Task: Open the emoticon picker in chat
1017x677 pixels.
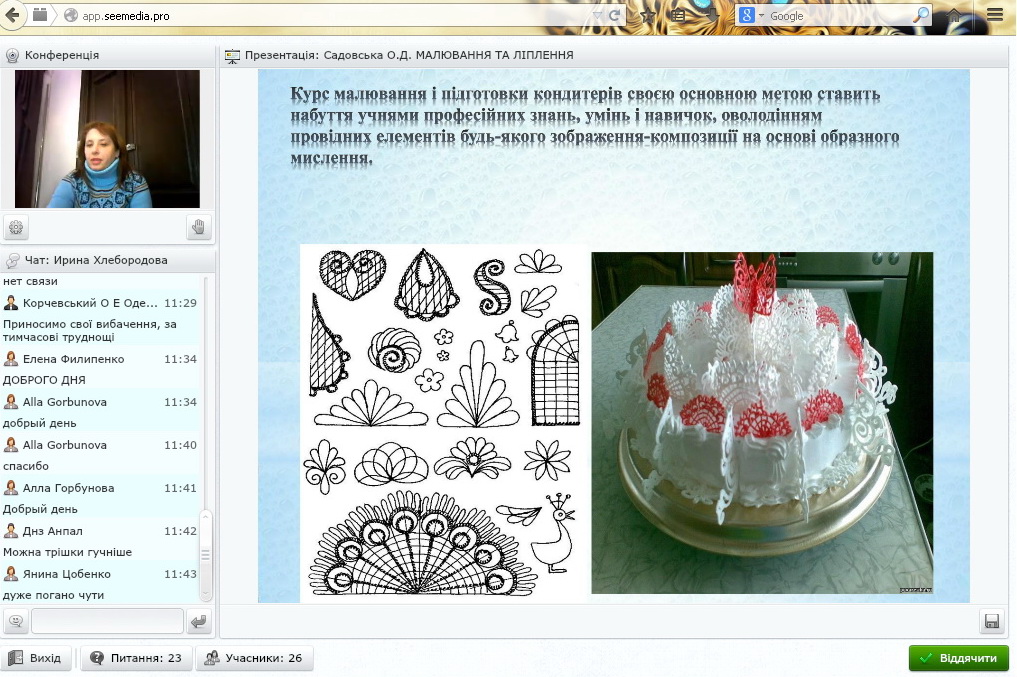Action: (16, 622)
